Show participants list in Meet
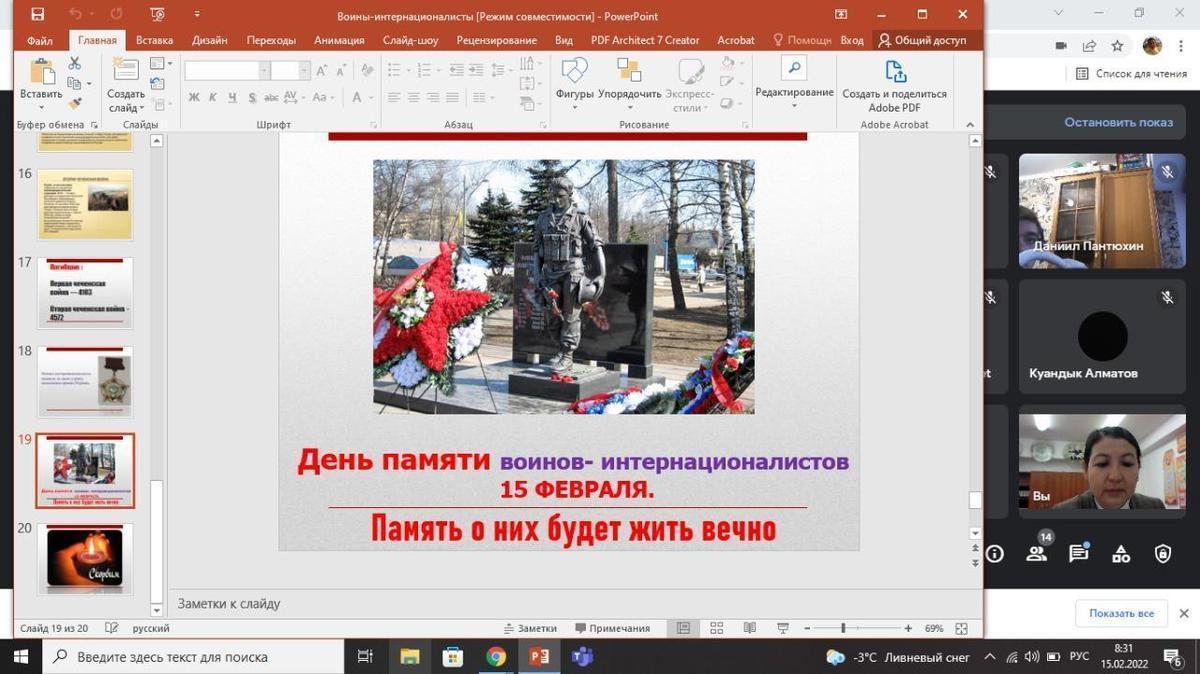 point(1036,553)
